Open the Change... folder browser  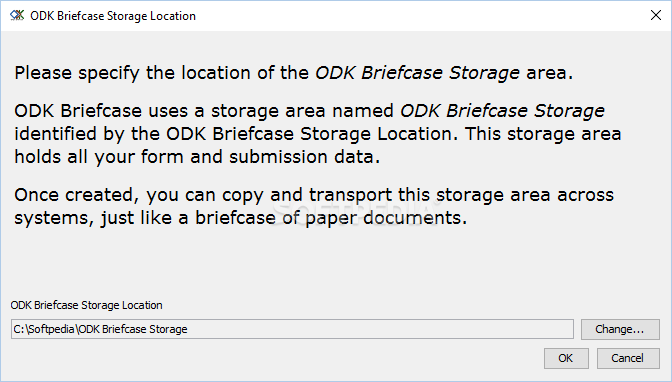[620, 329]
